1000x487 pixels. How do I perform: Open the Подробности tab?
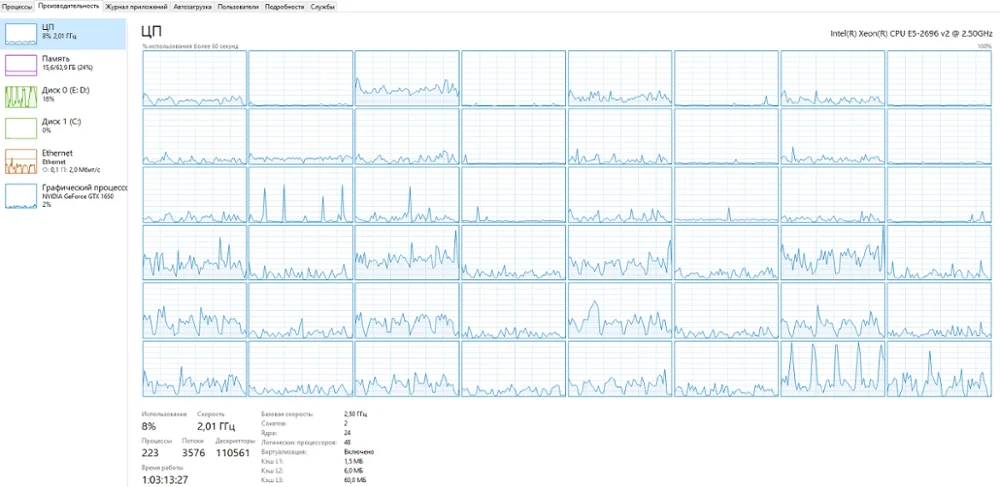point(284,6)
